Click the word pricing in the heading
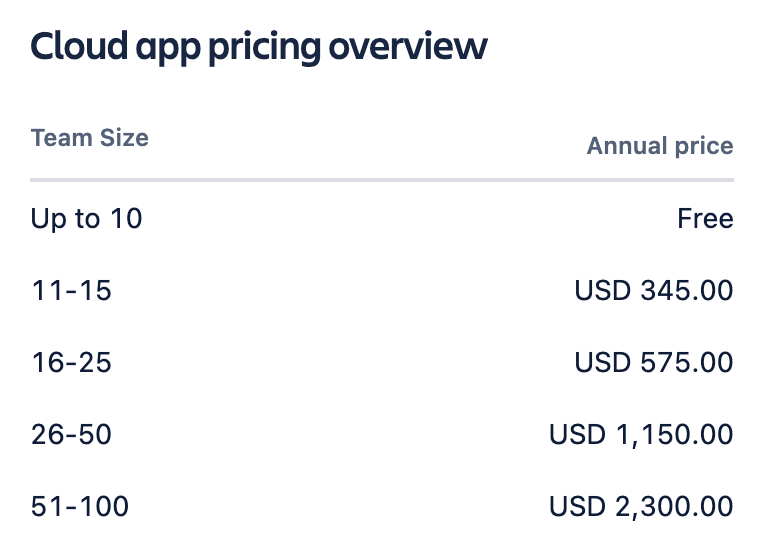766x540 pixels. pos(265,49)
